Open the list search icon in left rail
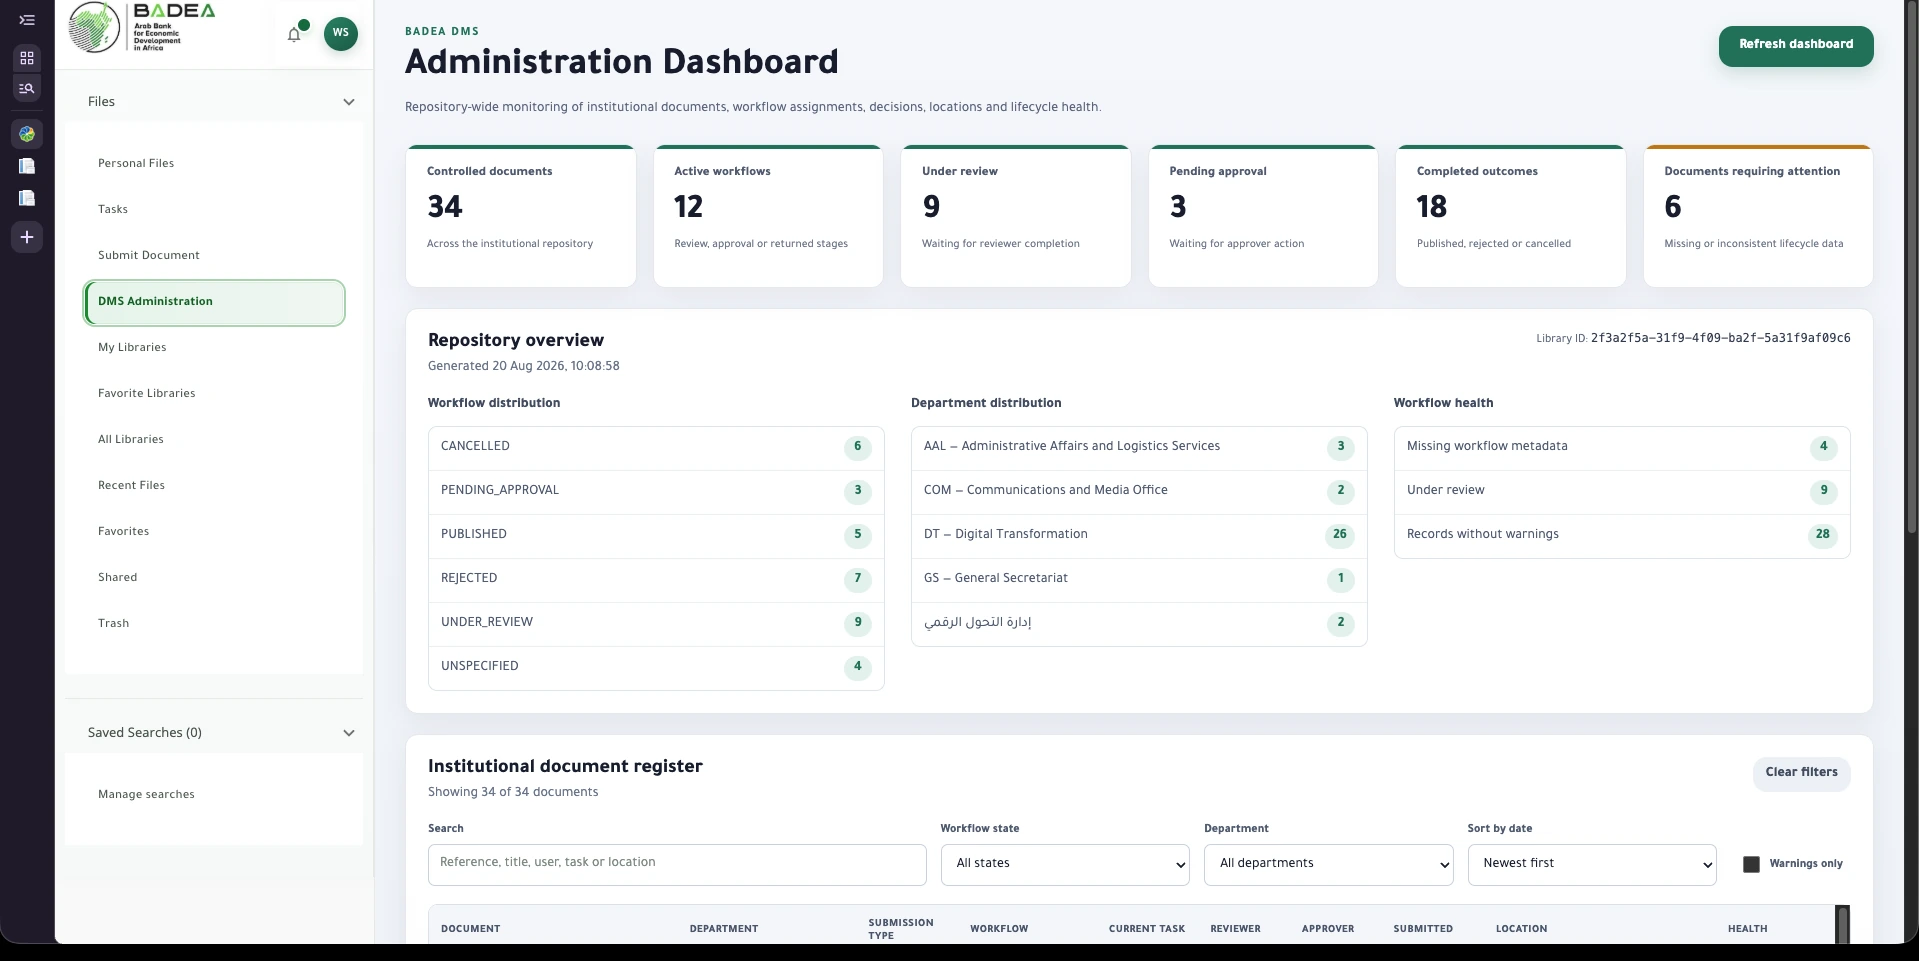The image size is (1919, 961). [27, 89]
